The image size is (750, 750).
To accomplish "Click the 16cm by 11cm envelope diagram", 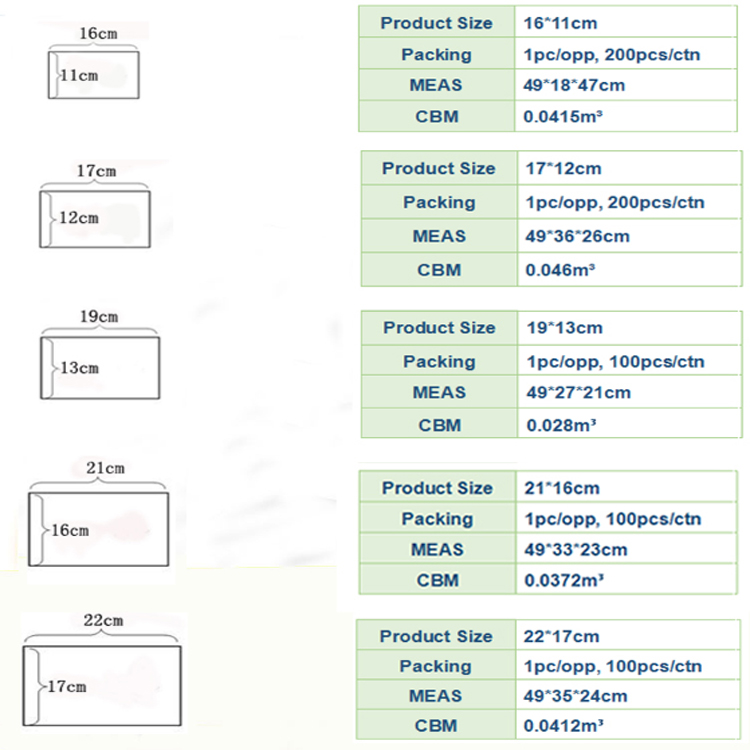I will [x=94, y=76].
